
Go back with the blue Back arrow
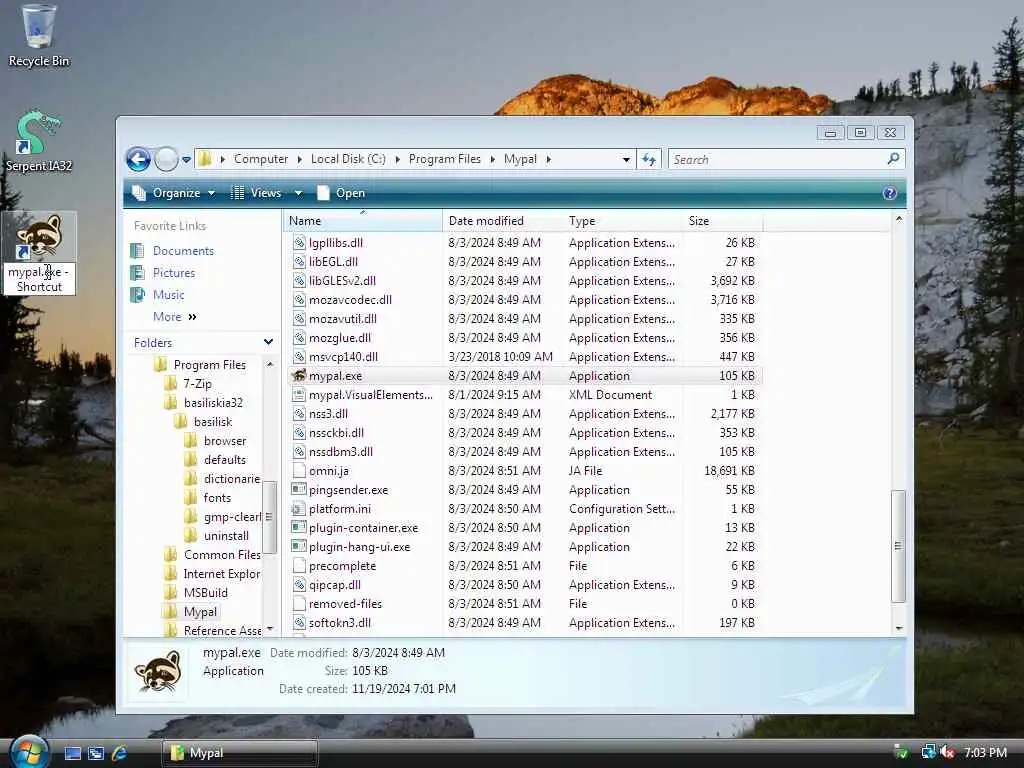click(138, 159)
